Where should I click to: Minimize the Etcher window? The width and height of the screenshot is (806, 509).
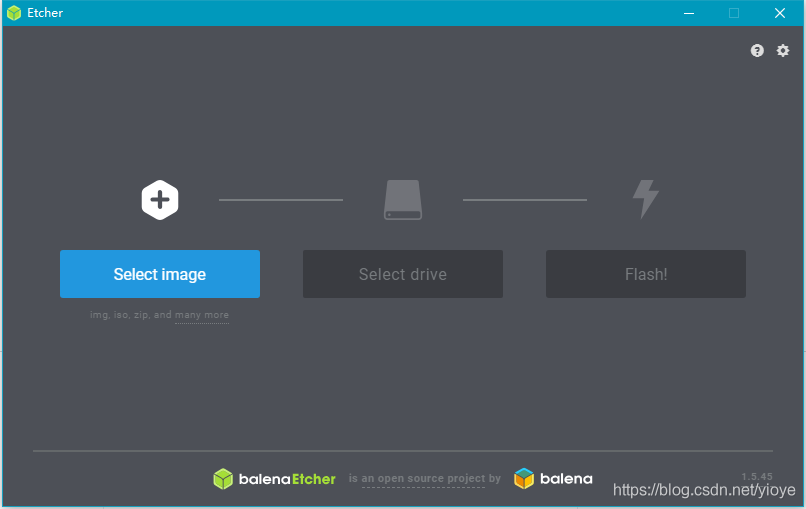tap(689, 13)
